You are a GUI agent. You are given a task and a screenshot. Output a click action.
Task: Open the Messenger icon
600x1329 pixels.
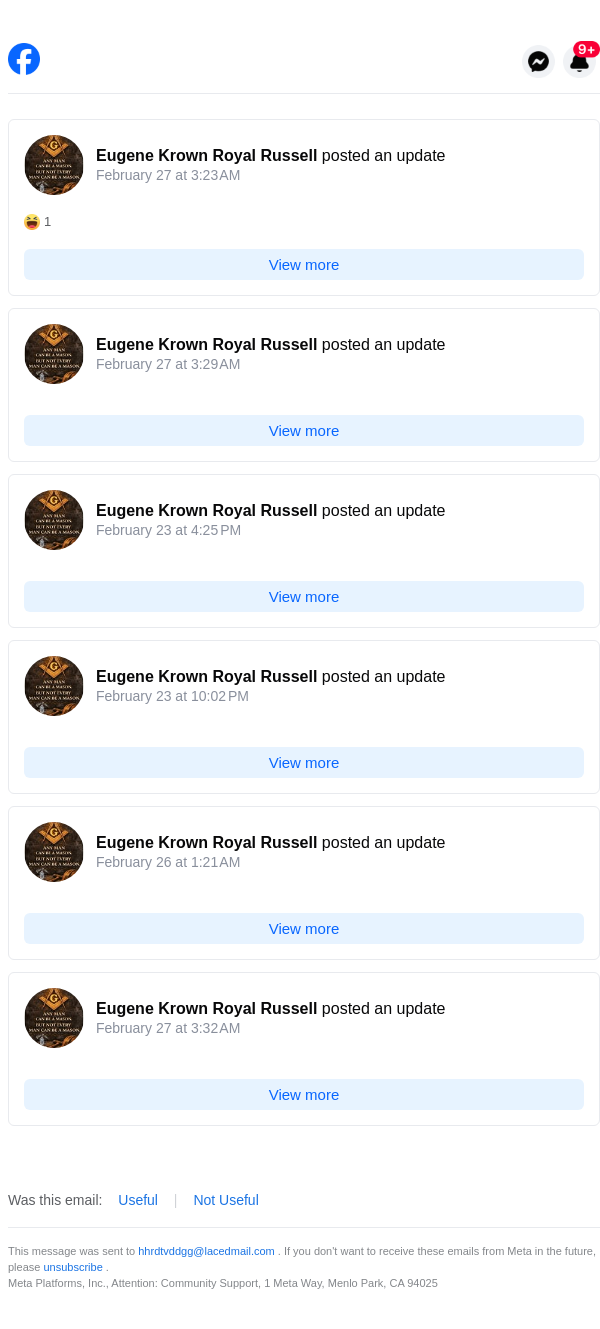click(538, 61)
